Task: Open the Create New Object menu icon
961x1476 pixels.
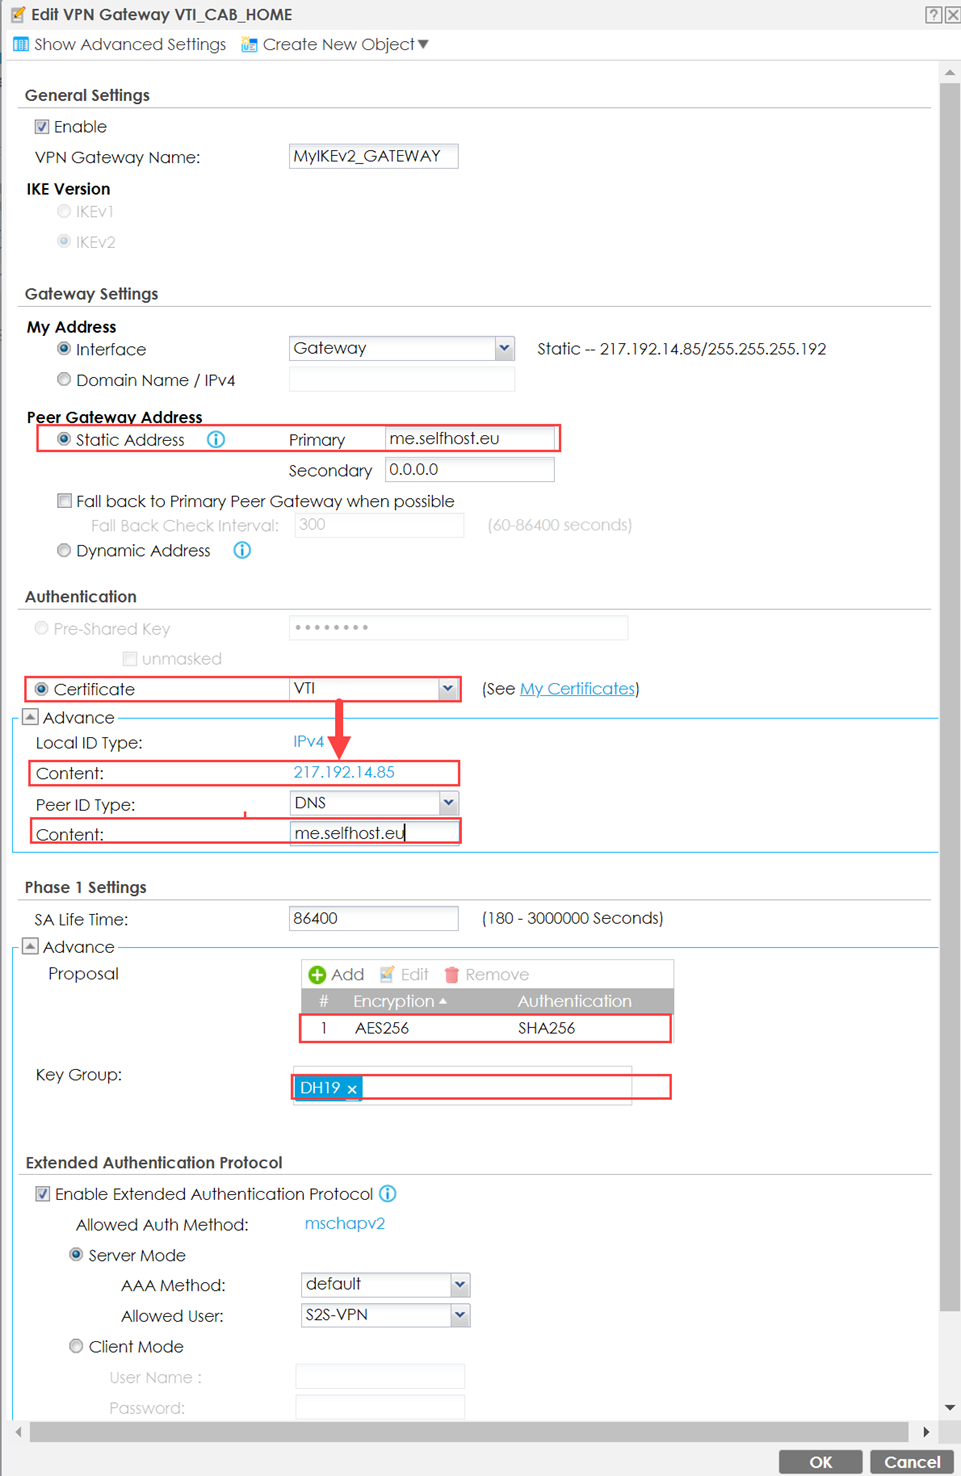Action: coord(249,44)
